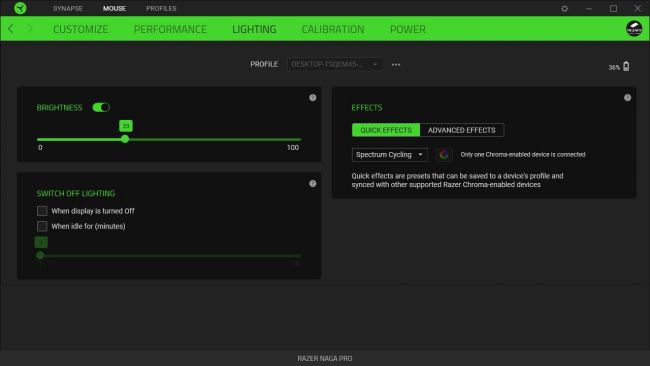Open the Calibration tab

point(333,29)
